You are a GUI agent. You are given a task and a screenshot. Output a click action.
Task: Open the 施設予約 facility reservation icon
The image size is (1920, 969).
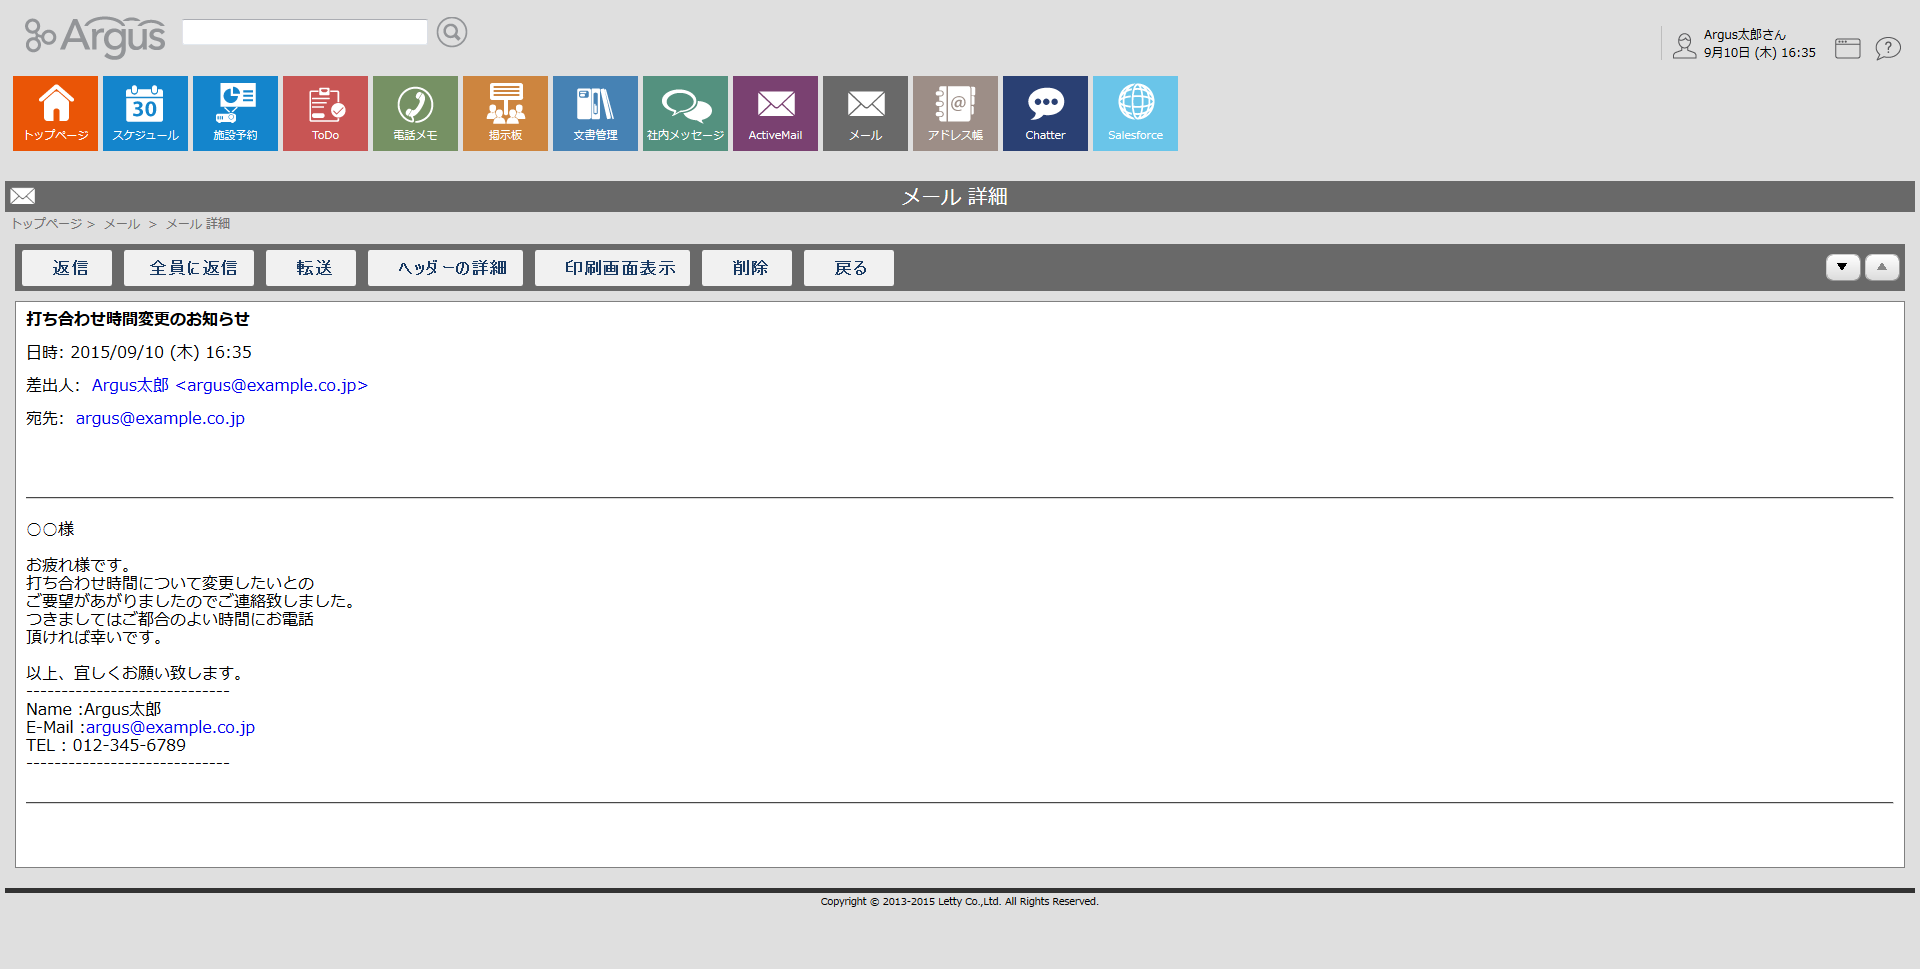[235, 113]
